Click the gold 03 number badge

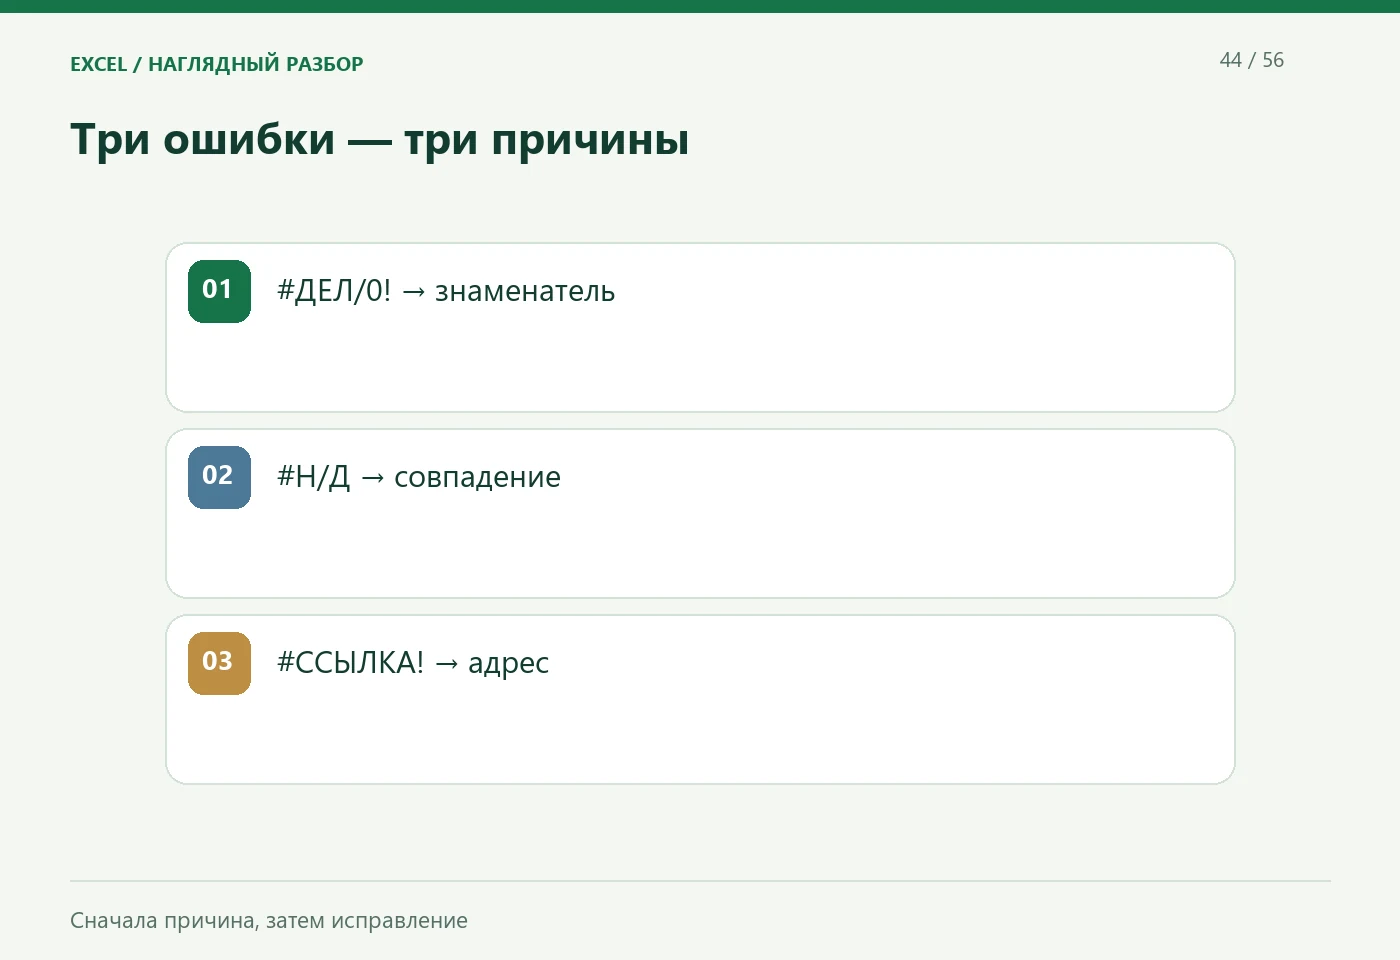click(219, 663)
